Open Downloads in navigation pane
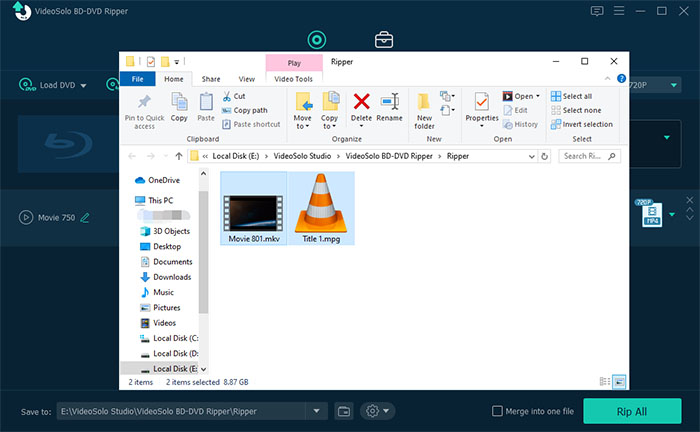The image size is (700, 432). 166,277
